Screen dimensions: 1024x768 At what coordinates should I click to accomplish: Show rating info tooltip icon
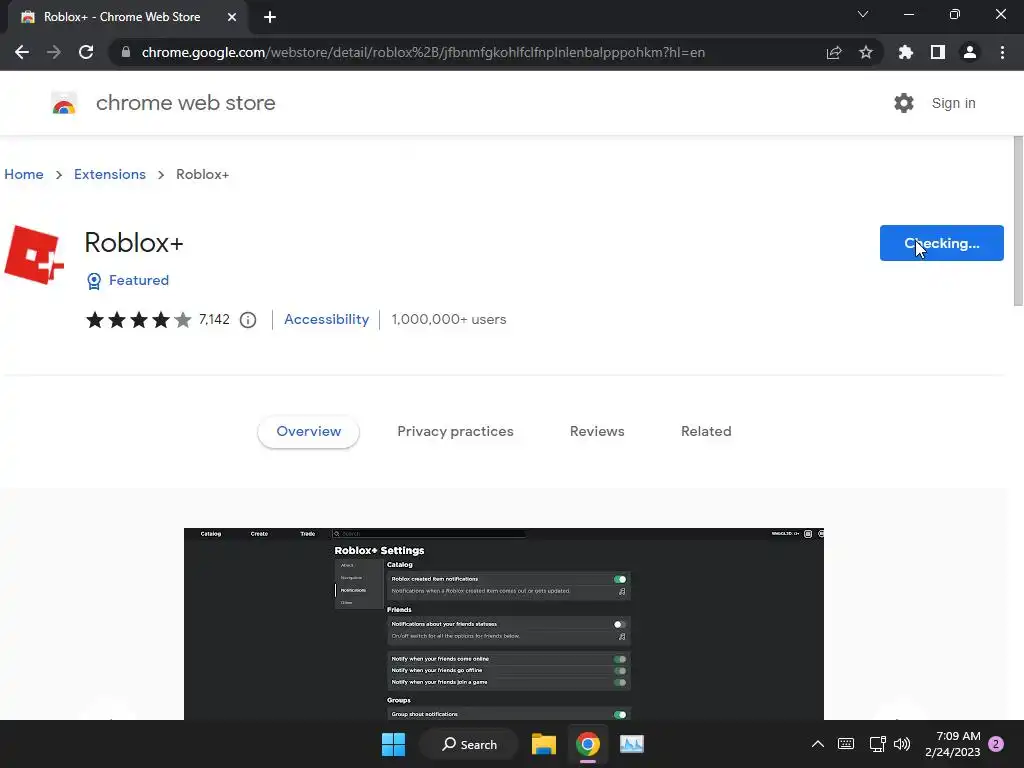click(x=248, y=320)
